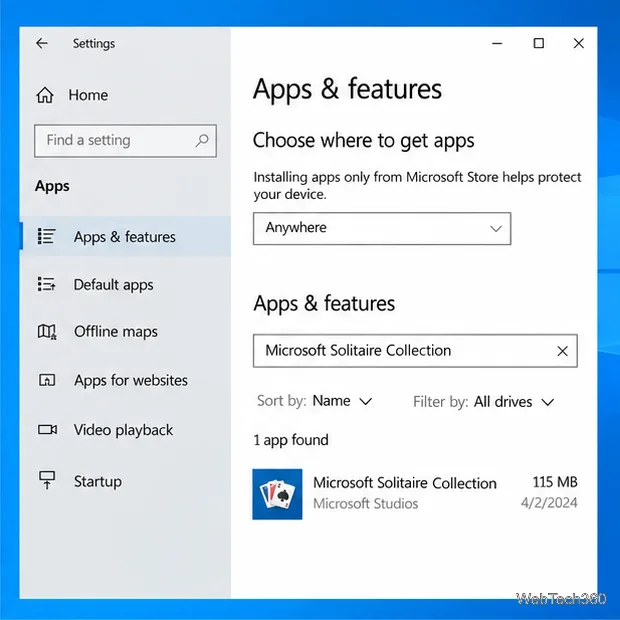Go back with the Settings back arrow
Screen dimensions: 620x620
pos(42,43)
